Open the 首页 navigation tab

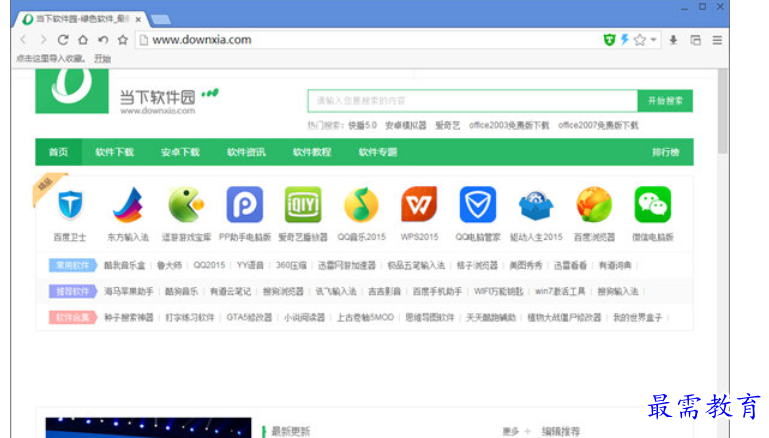(x=58, y=152)
